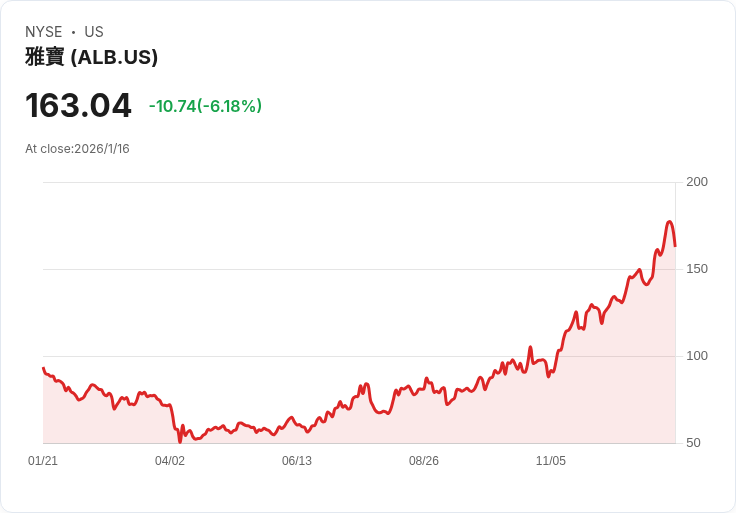
Task: Click the leftmost start of the price line
Action: (43, 368)
